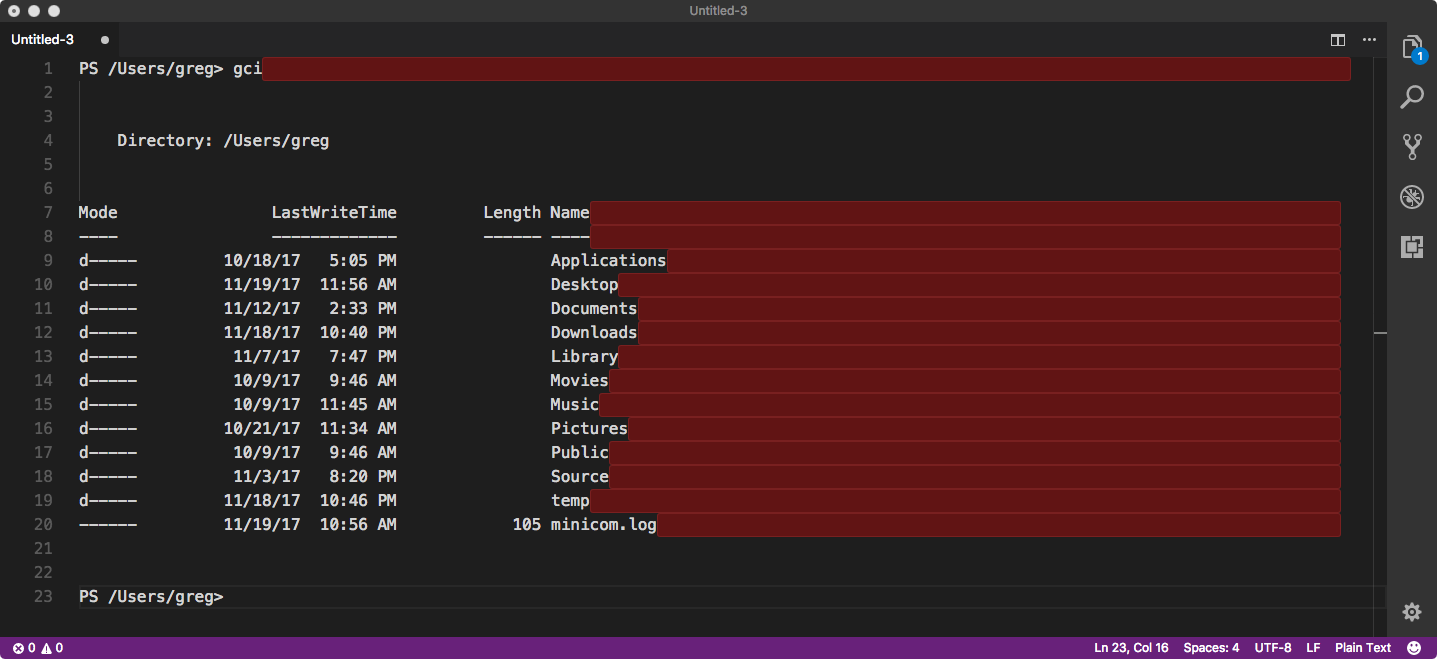Image resolution: width=1437 pixels, height=659 pixels.
Task: Click the 'Downloads' folder name
Action: [593, 333]
